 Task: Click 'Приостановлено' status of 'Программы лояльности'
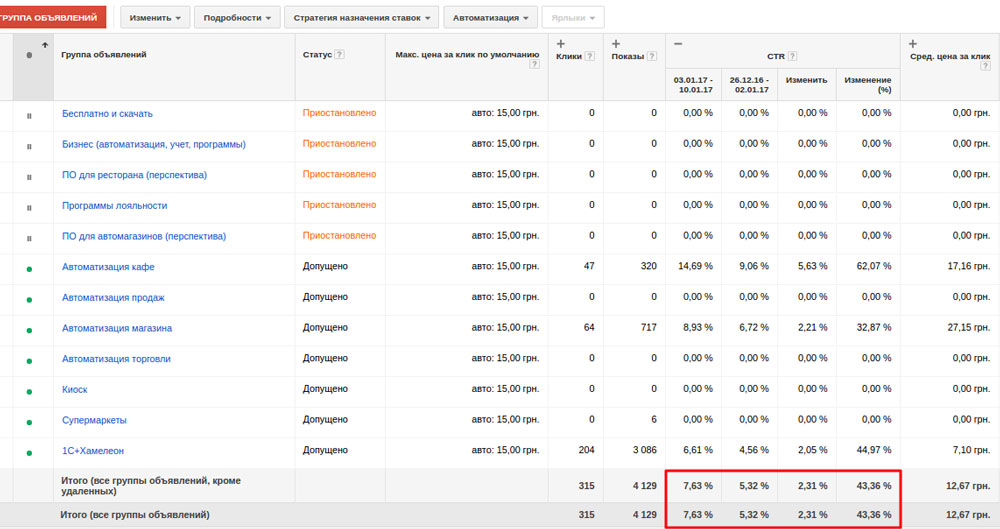339,205
